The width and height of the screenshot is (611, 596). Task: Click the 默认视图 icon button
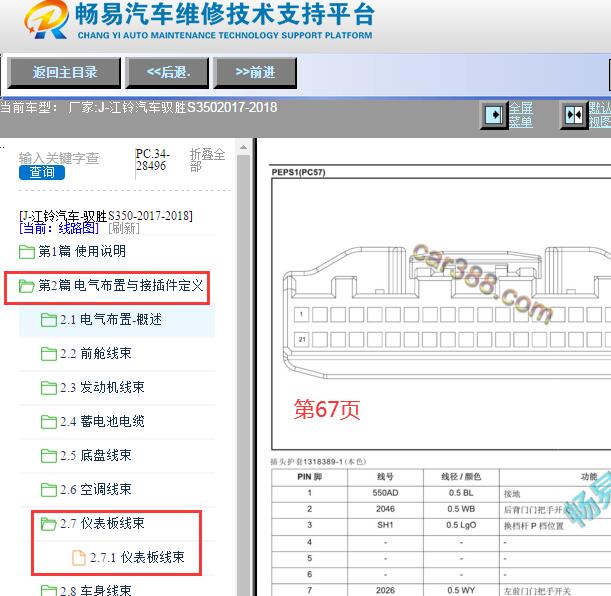point(574,115)
